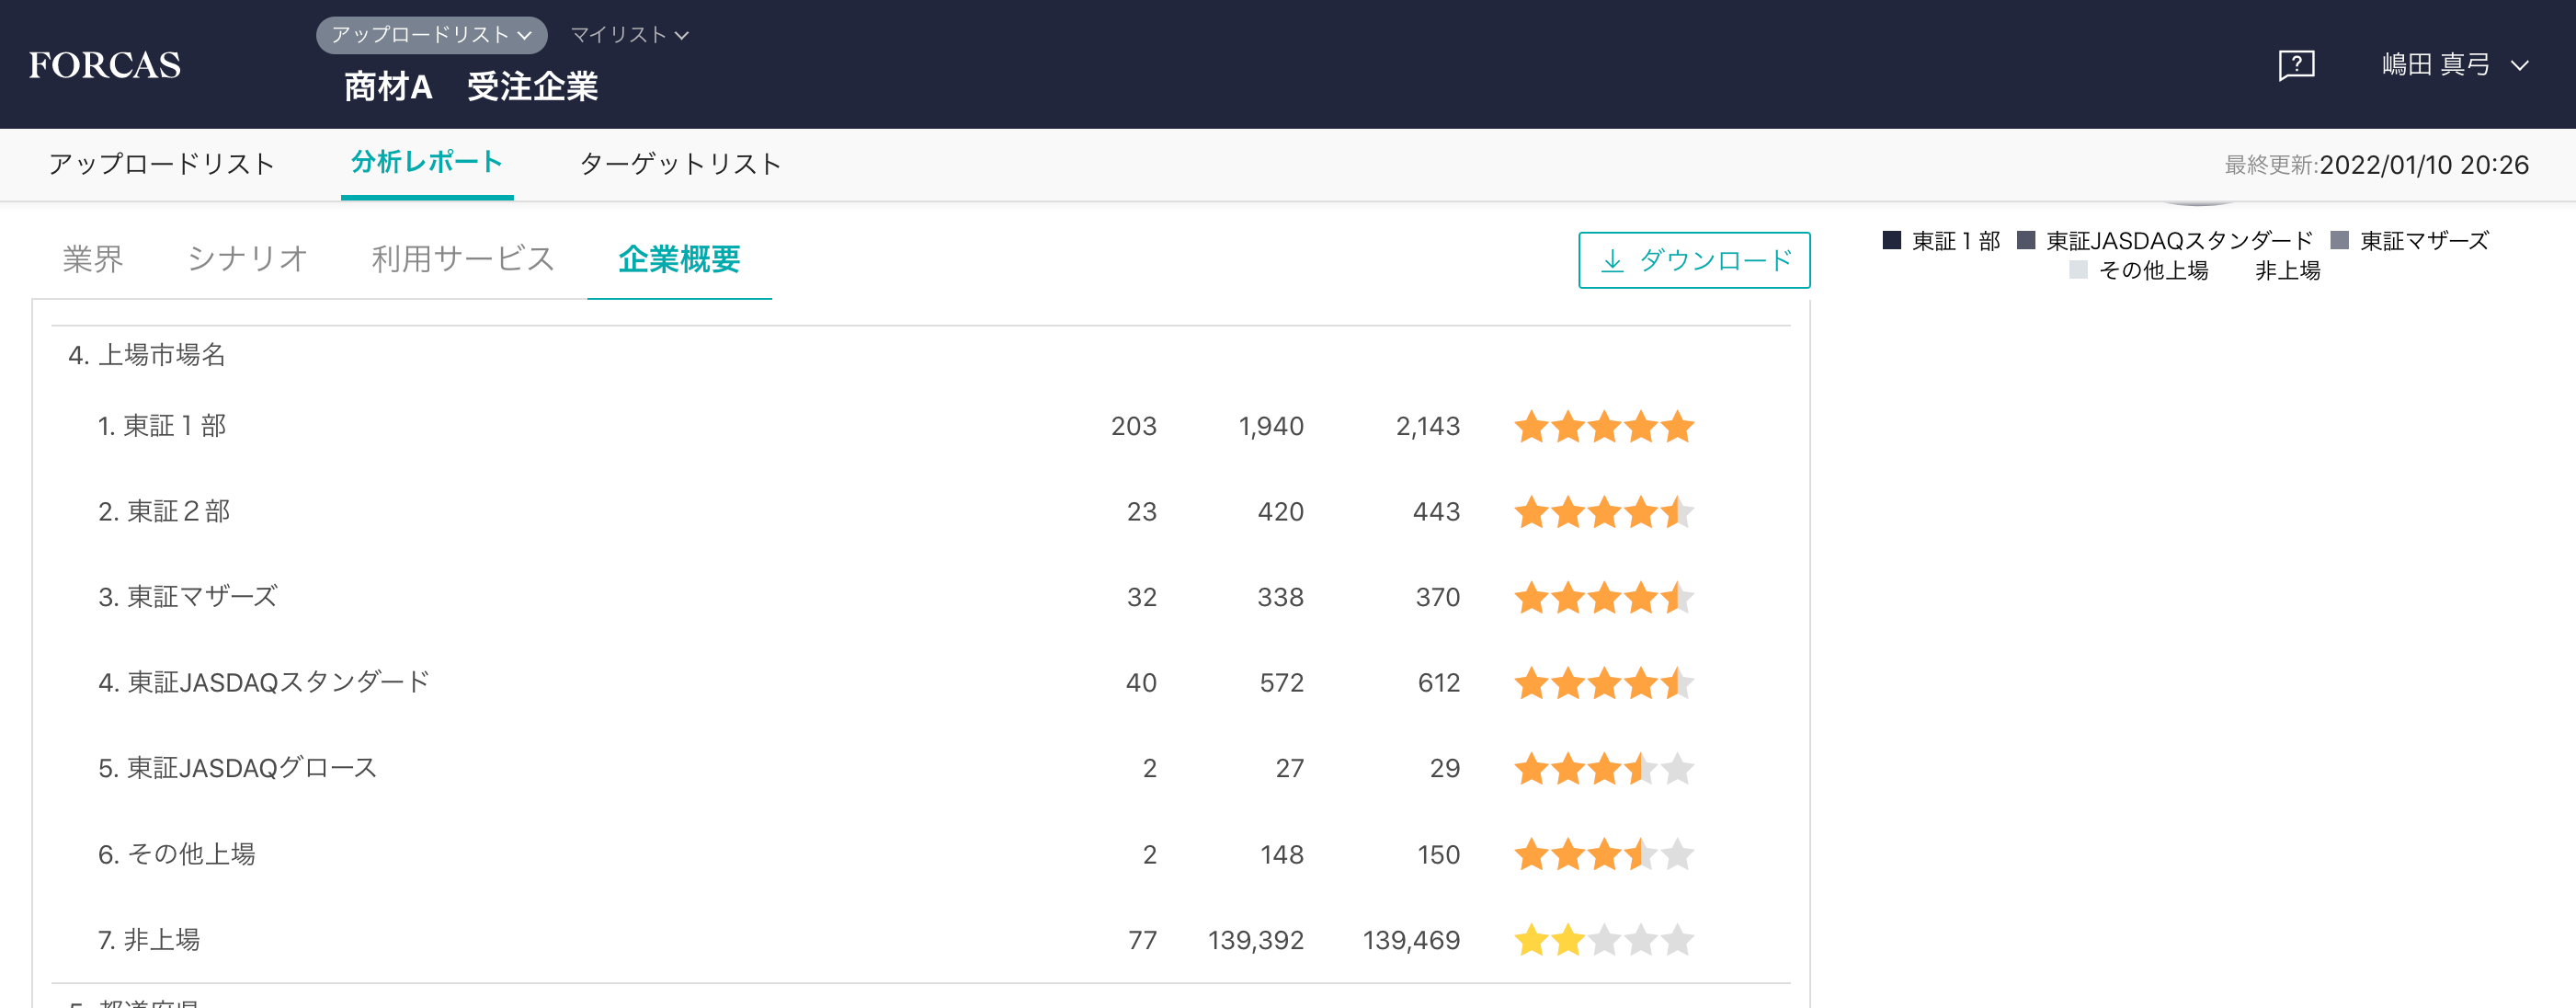The image size is (2576, 1008).
Task: Toggle 東証1部 legend swatch in chart
Action: click(1892, 240)
